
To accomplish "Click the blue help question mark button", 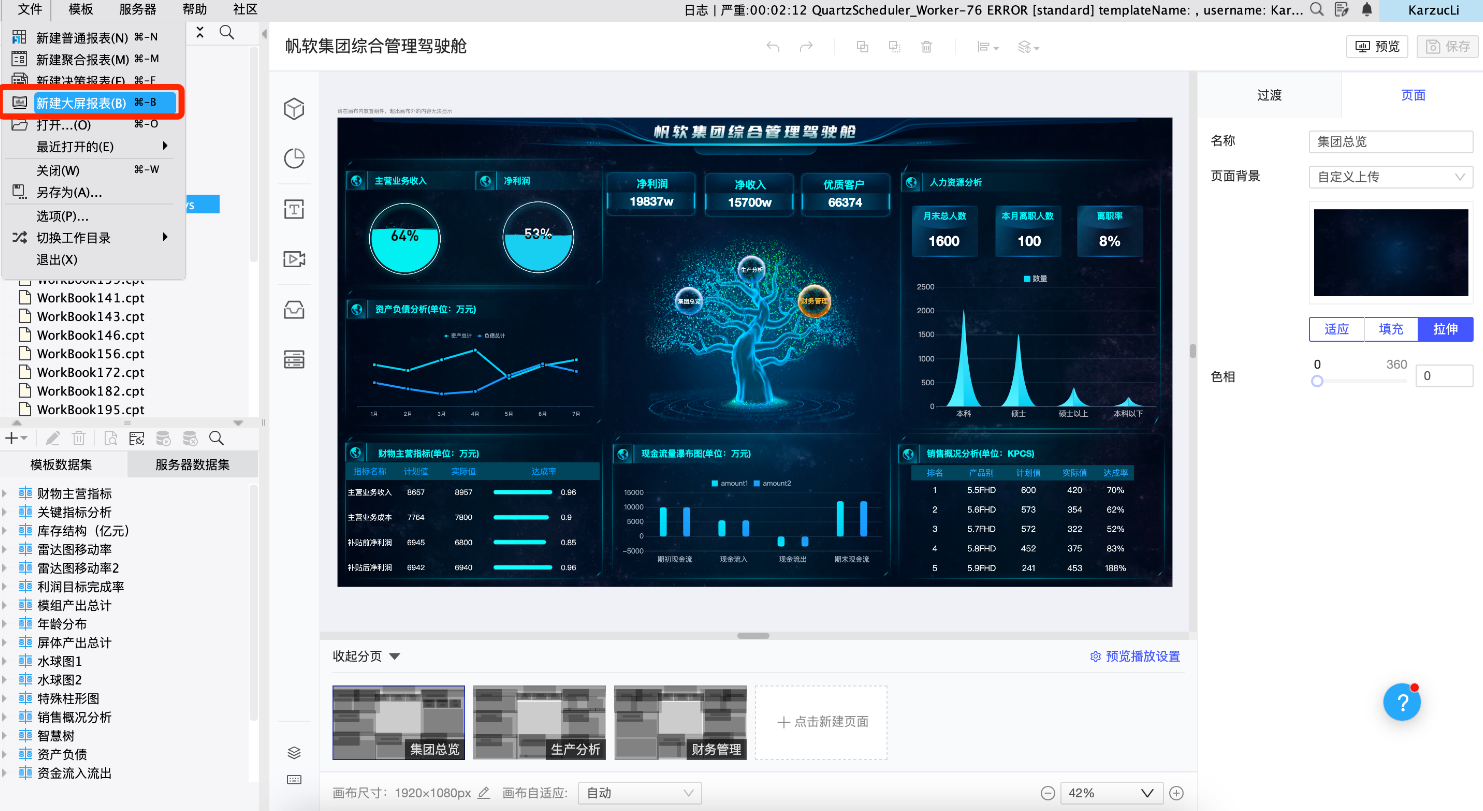I will coord(1402,702).
